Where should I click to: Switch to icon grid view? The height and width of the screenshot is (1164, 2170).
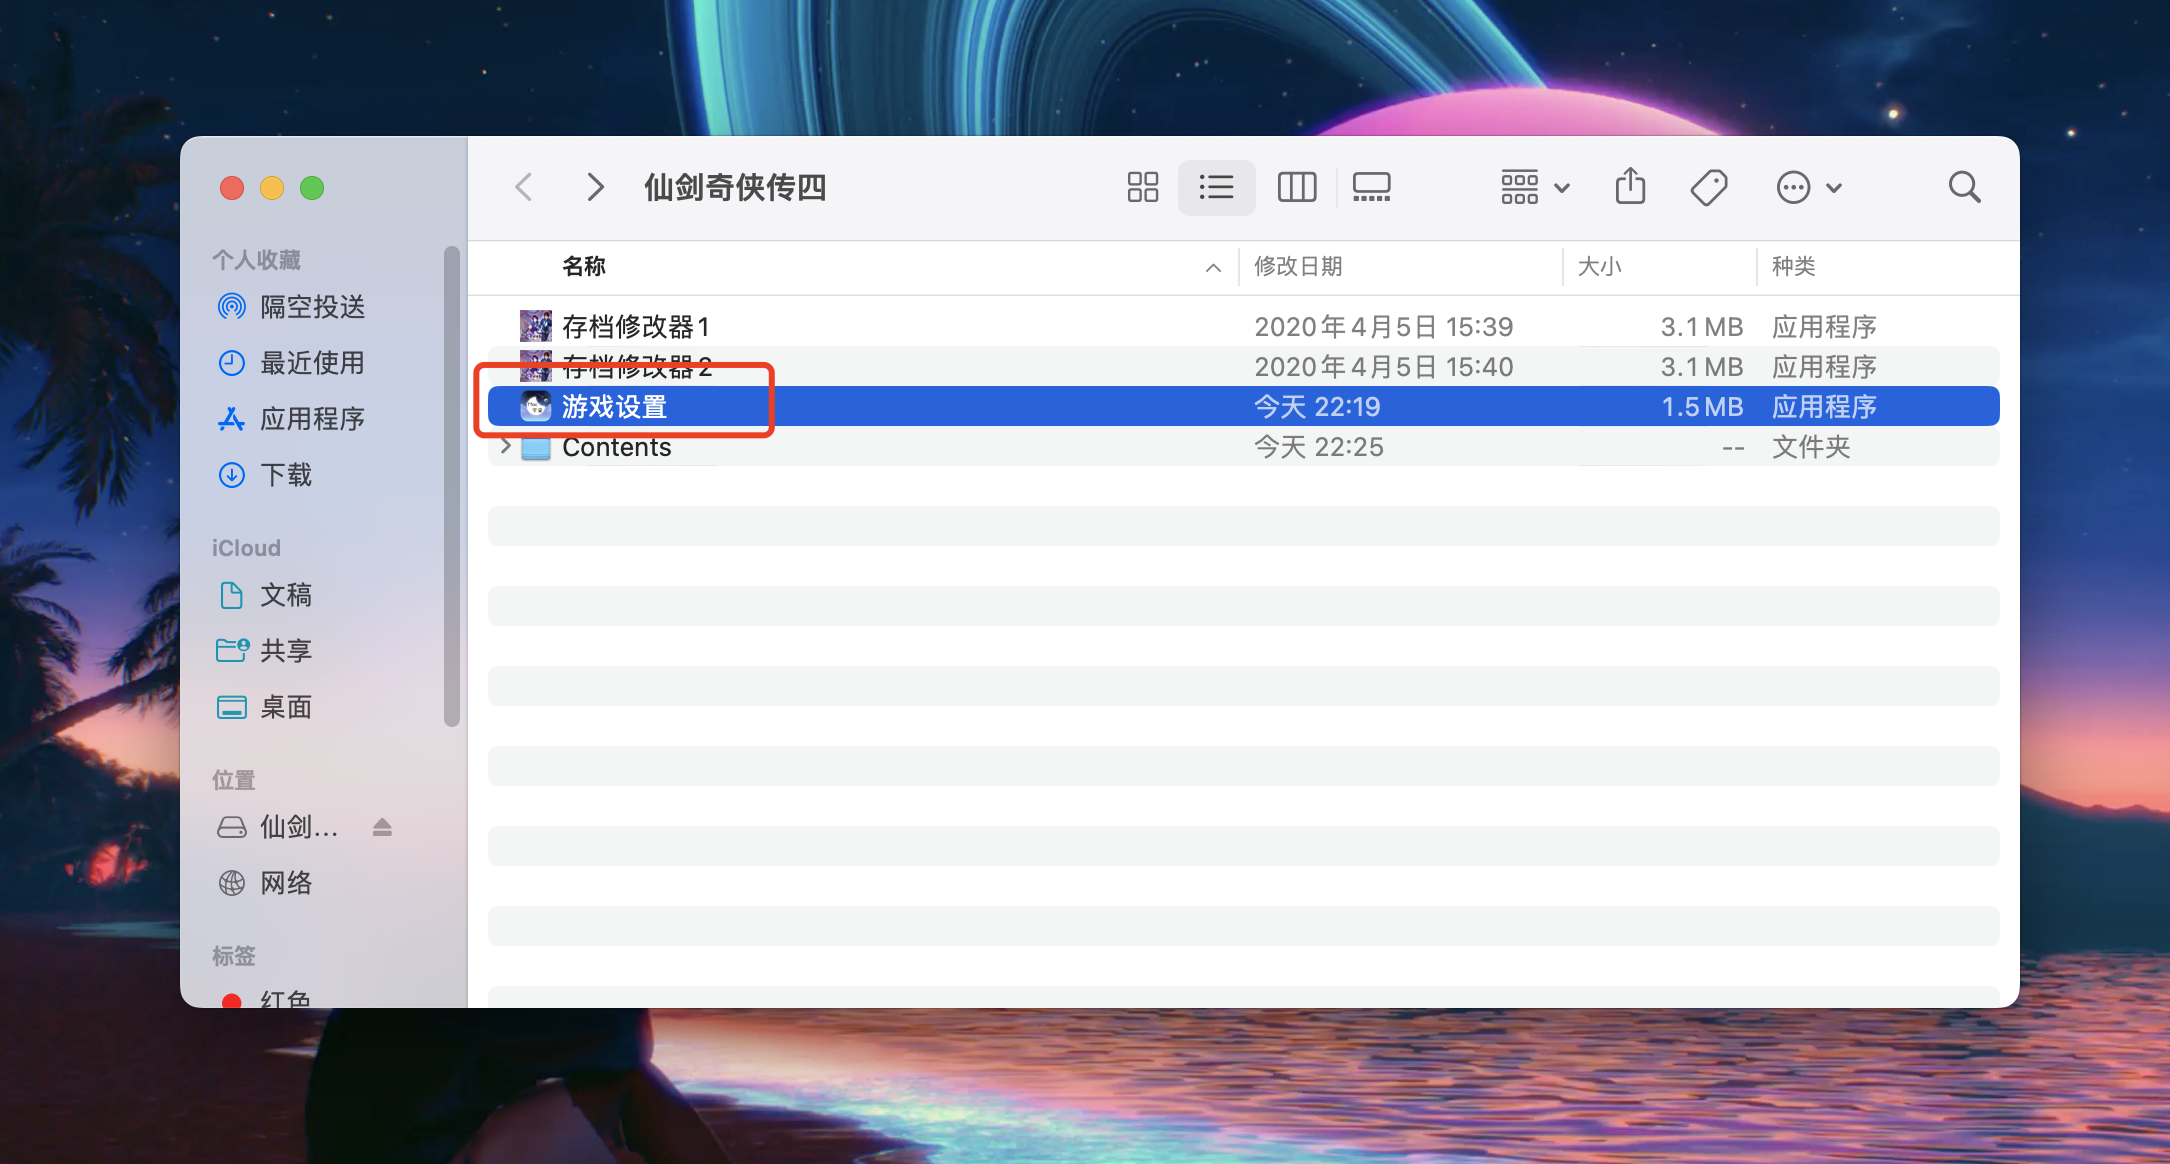tap(1142, 187)
